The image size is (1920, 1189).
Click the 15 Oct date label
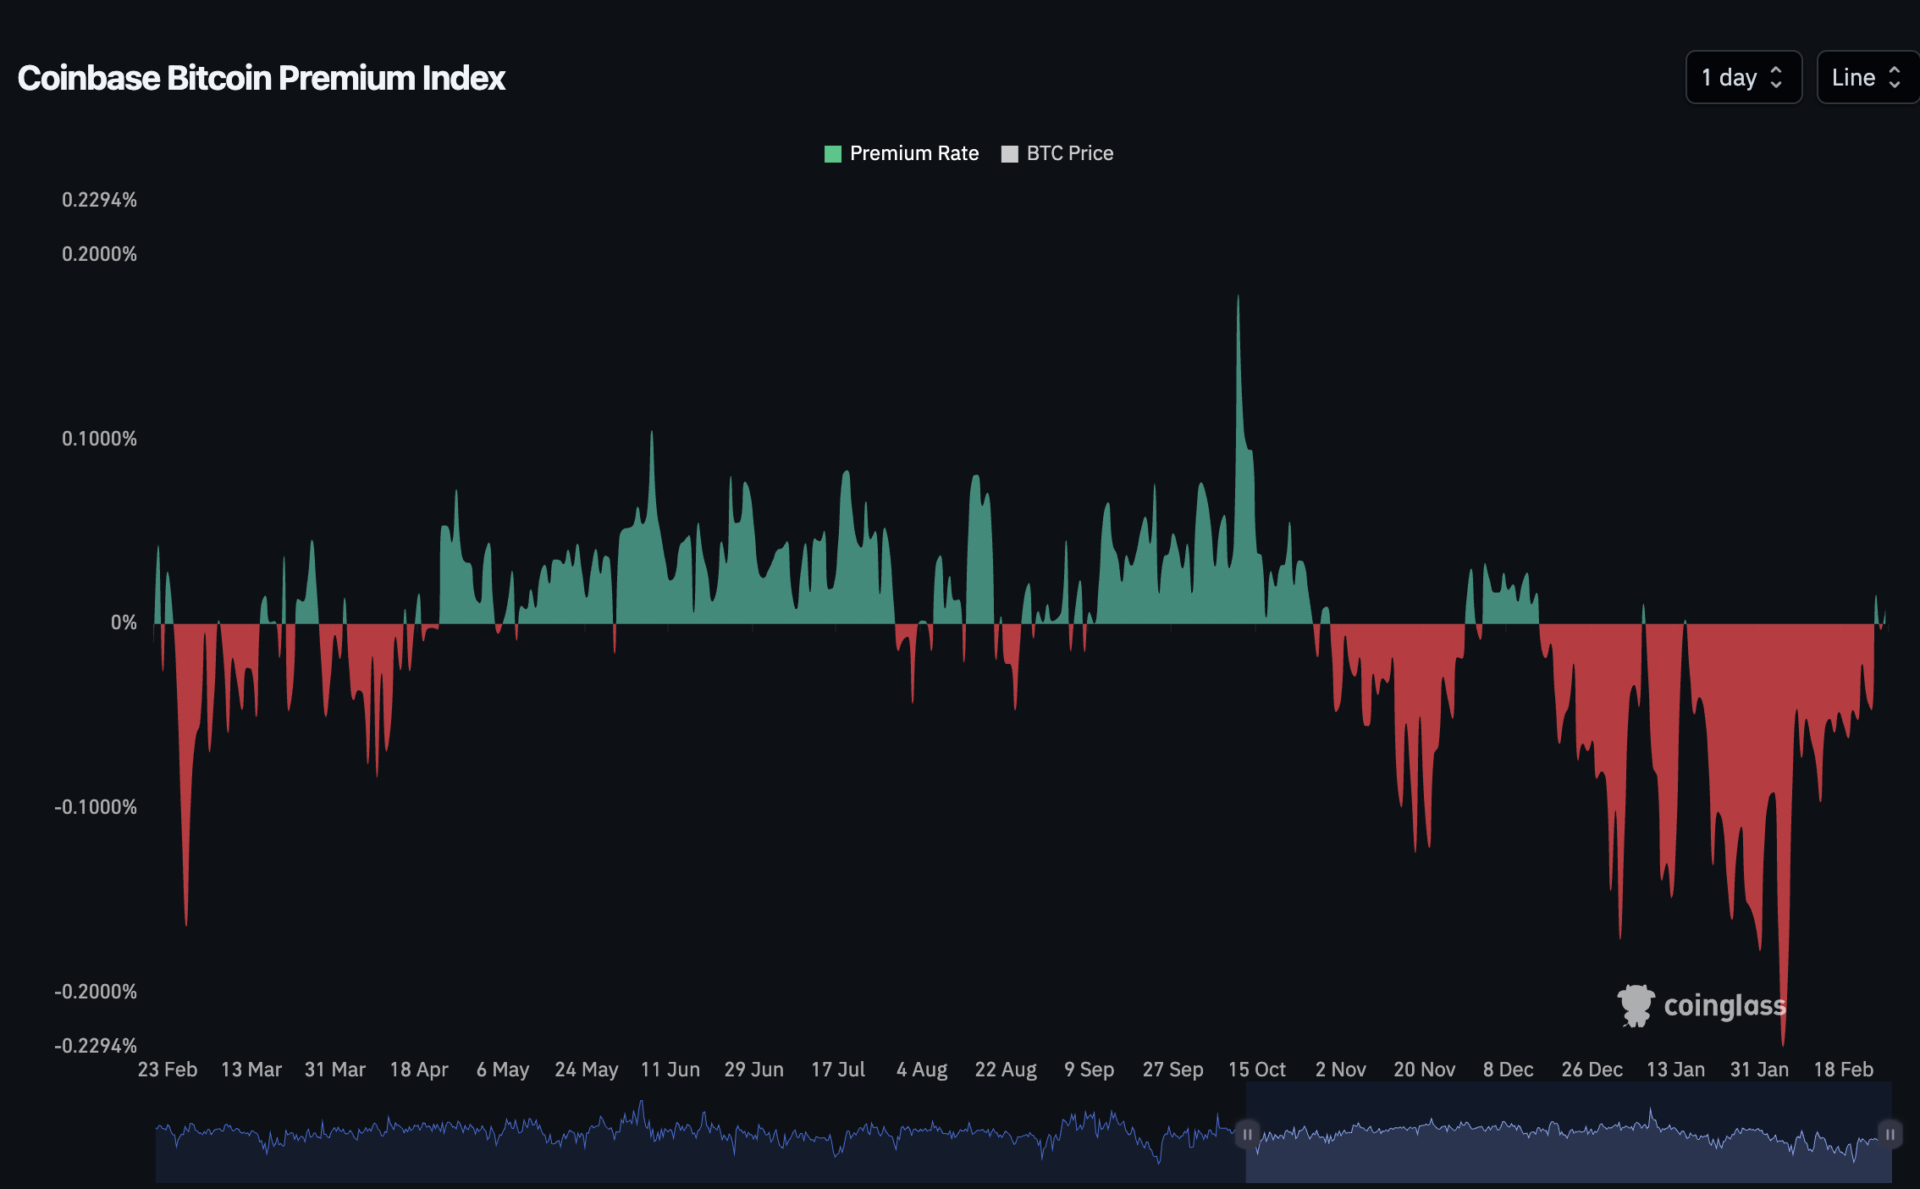pos(1257,1070)
